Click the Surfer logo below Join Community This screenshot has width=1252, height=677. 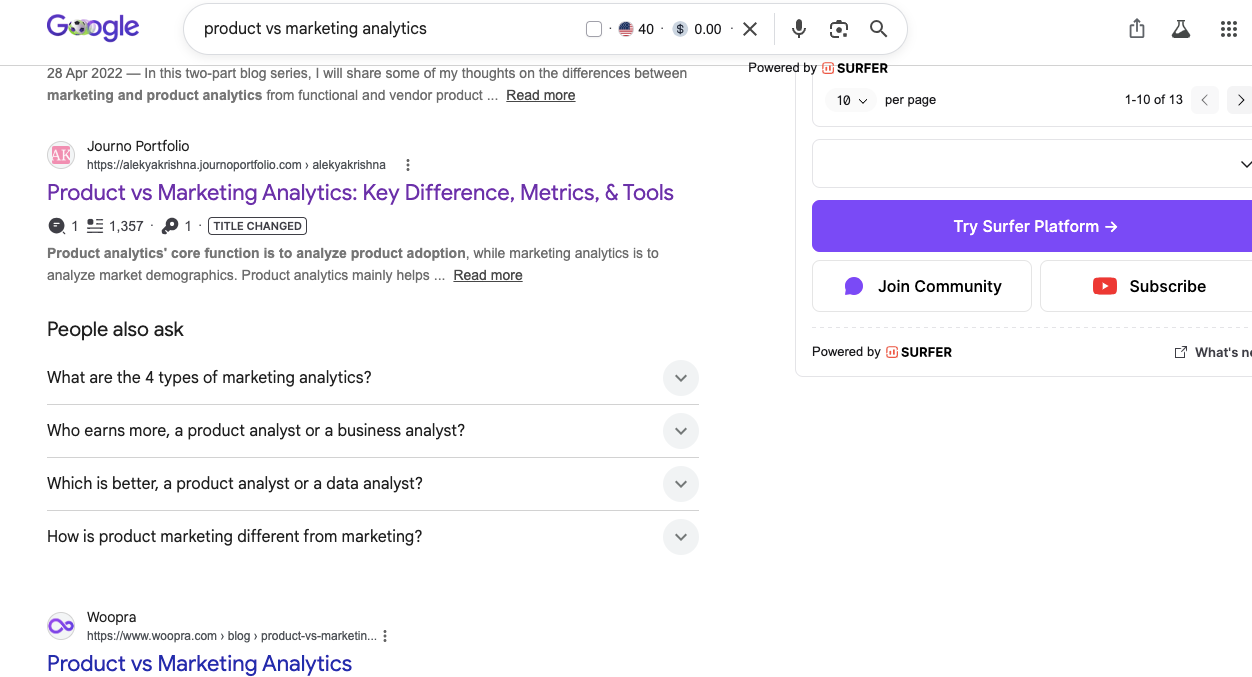[x=919, y=352]
